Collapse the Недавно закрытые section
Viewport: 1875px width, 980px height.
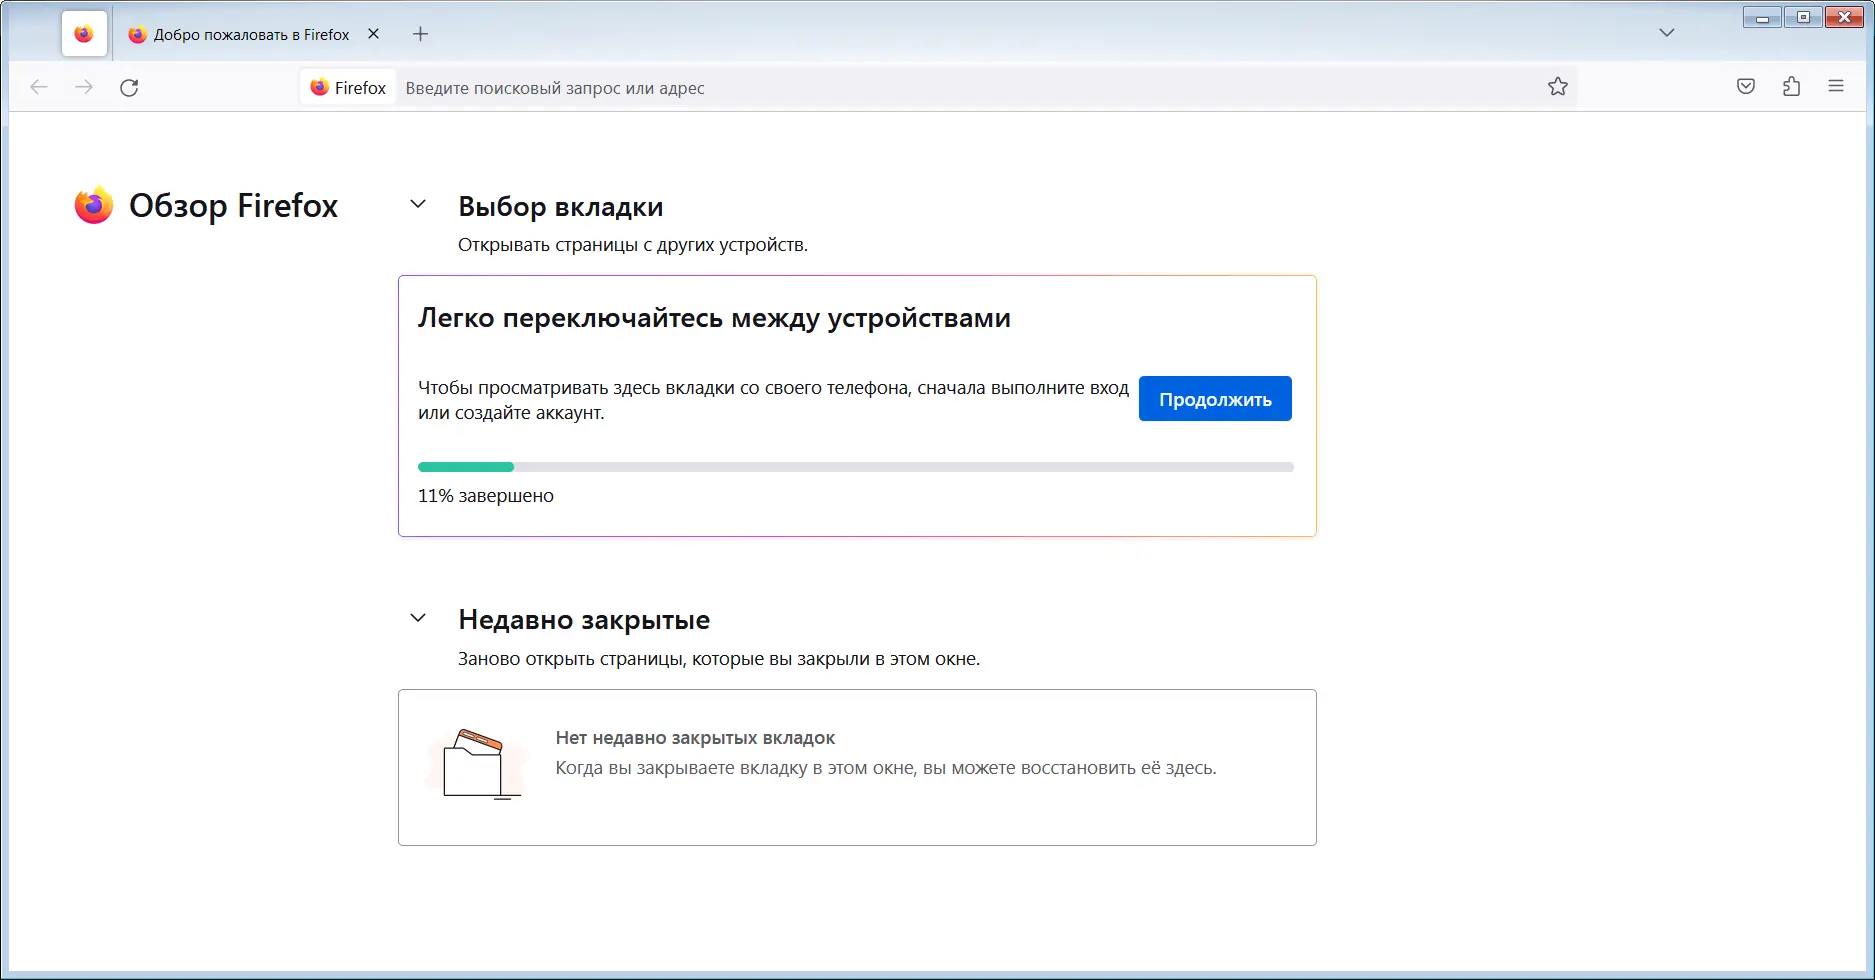418,616
